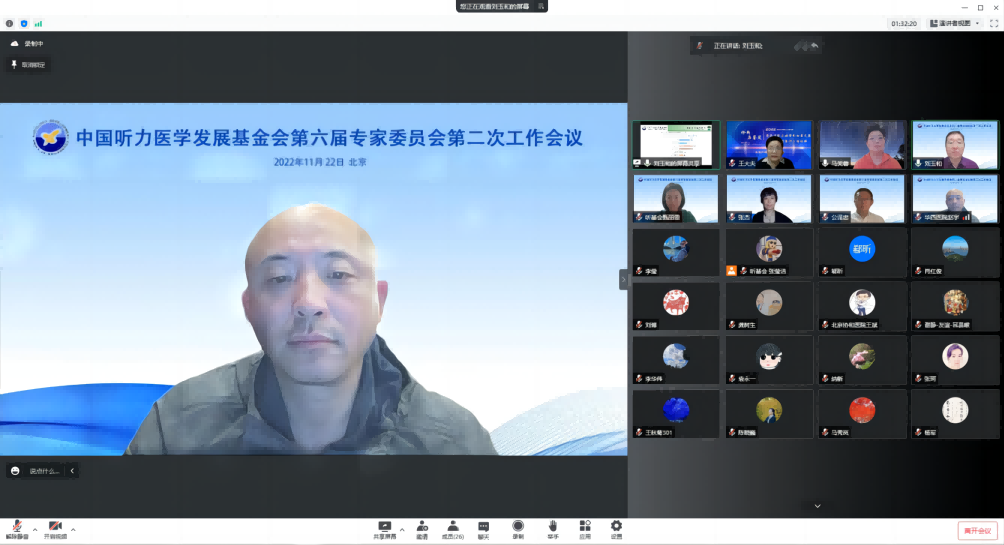The image size is (1004, 545).
Task: Invite people to the meeting
Action: click(x=422, y=530)
